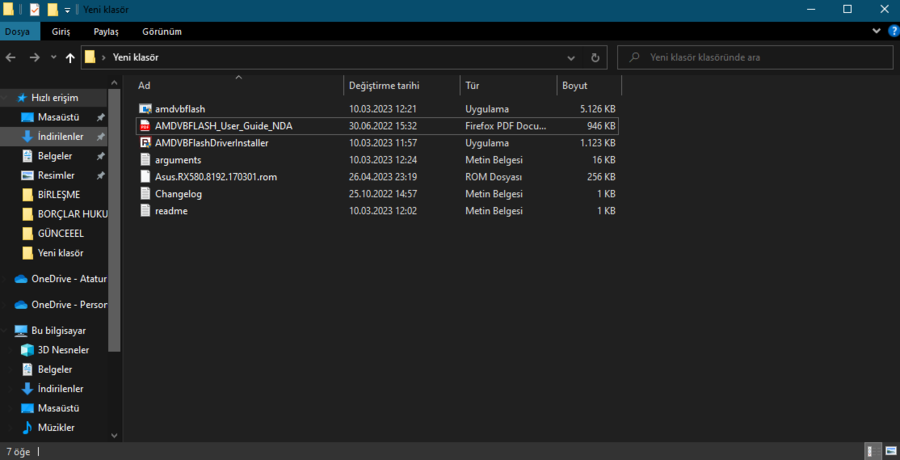Refresh the current folder view
The image size is (900, 460).
pyautogui.click(x=595, y=58)
